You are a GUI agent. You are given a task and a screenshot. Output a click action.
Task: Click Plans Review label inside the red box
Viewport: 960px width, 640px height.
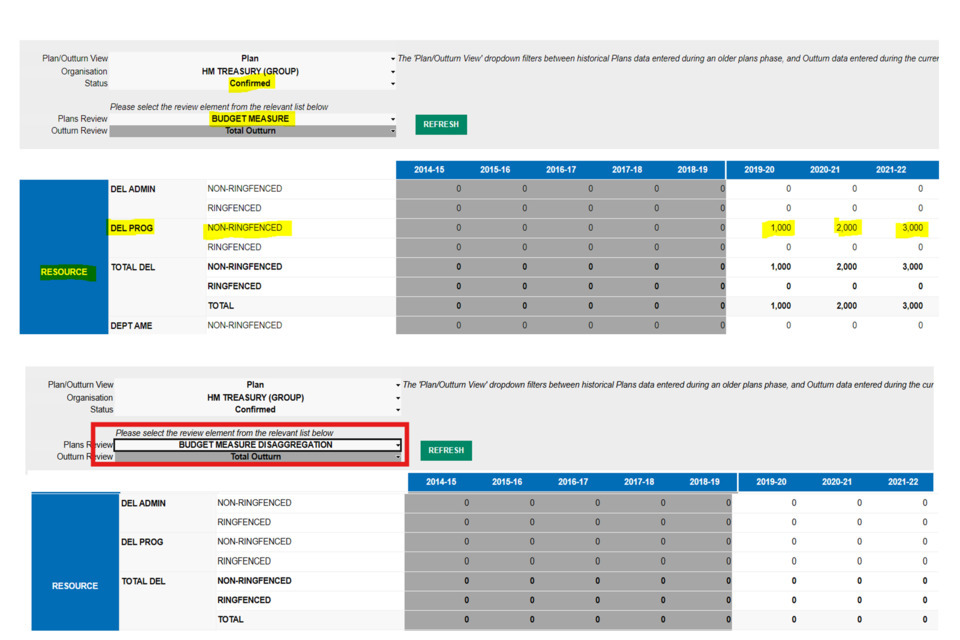(x=88, y=445)
